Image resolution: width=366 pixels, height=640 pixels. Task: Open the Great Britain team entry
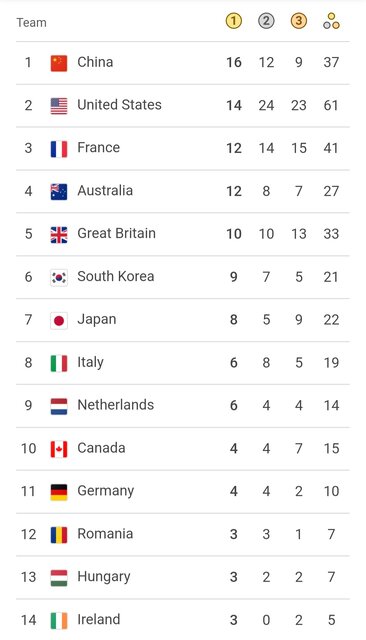tap(183, 234)
